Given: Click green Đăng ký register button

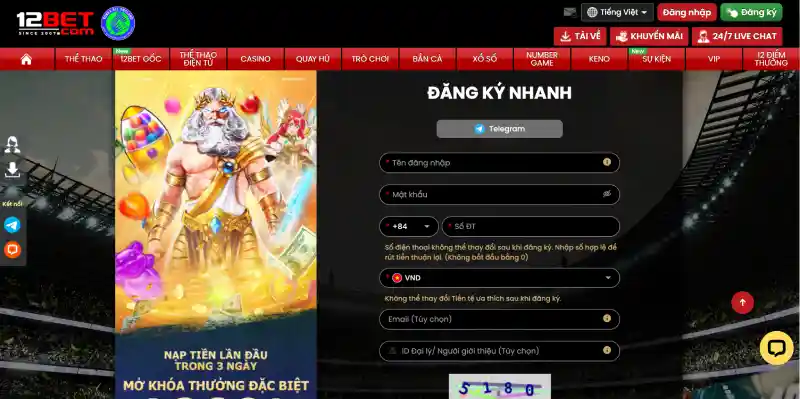Looking at the screenshot, I should click(x=751, y=12).
